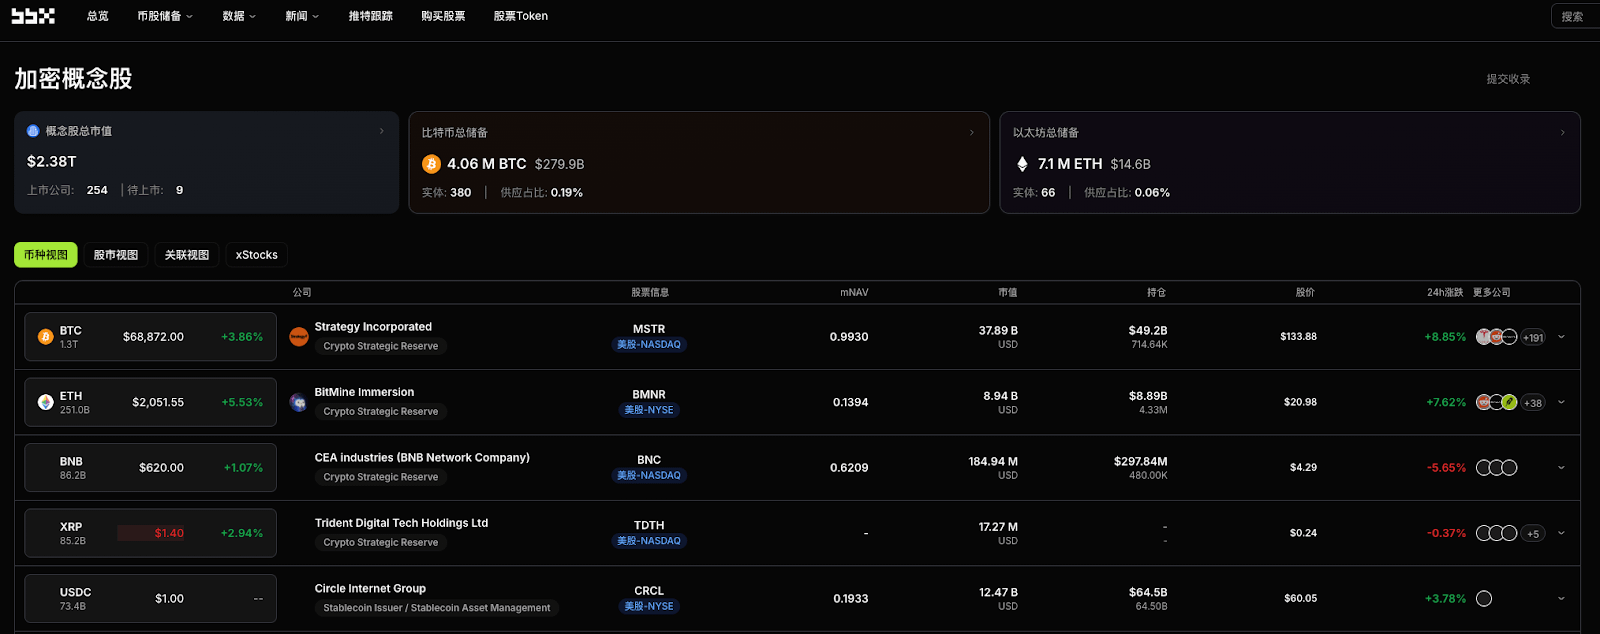Click the $64.5B holdings value for CRCL
The height and width of the screenshot is (634, 1600).
pyautogui.click(x=1148, y=592)
